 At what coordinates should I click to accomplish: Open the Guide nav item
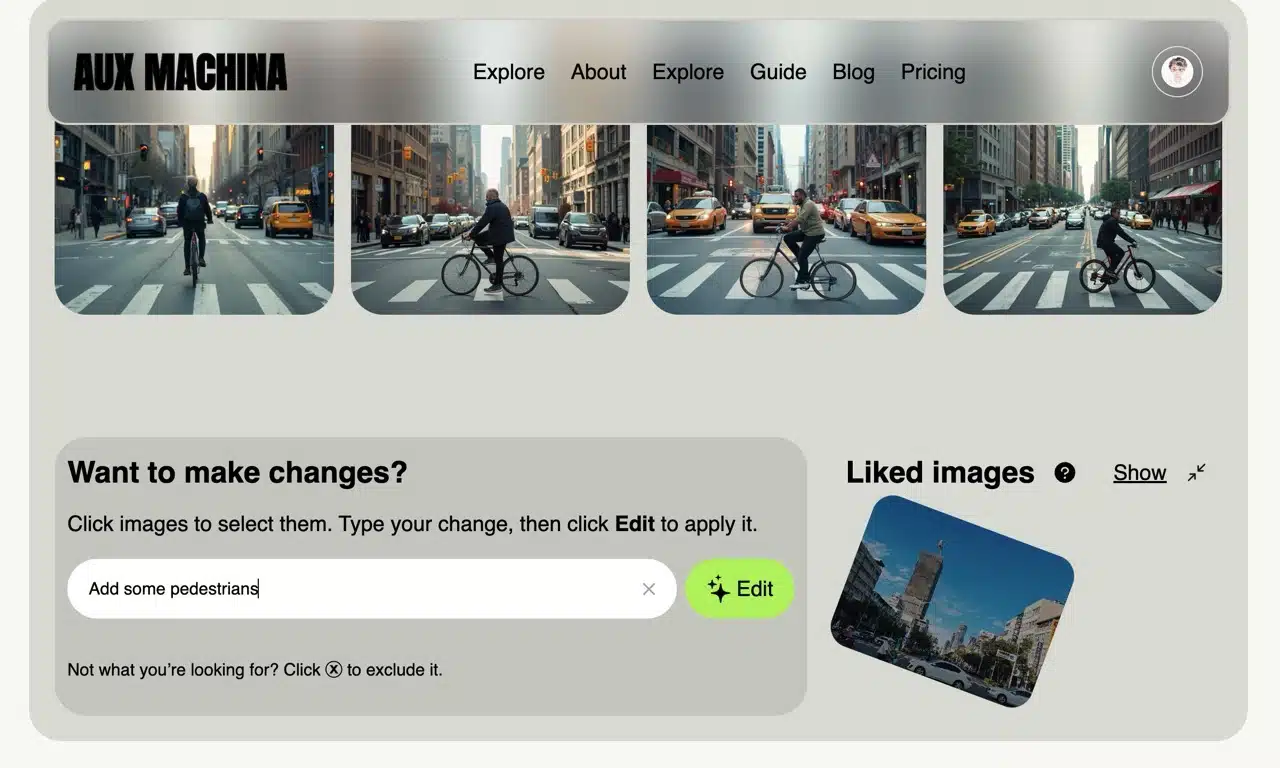click(778, 72)
